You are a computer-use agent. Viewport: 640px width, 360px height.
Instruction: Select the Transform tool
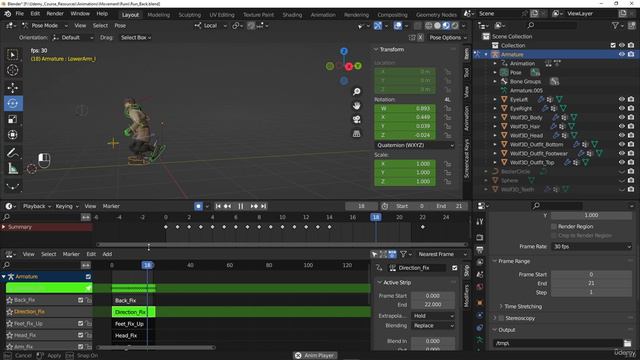(13, 135)
